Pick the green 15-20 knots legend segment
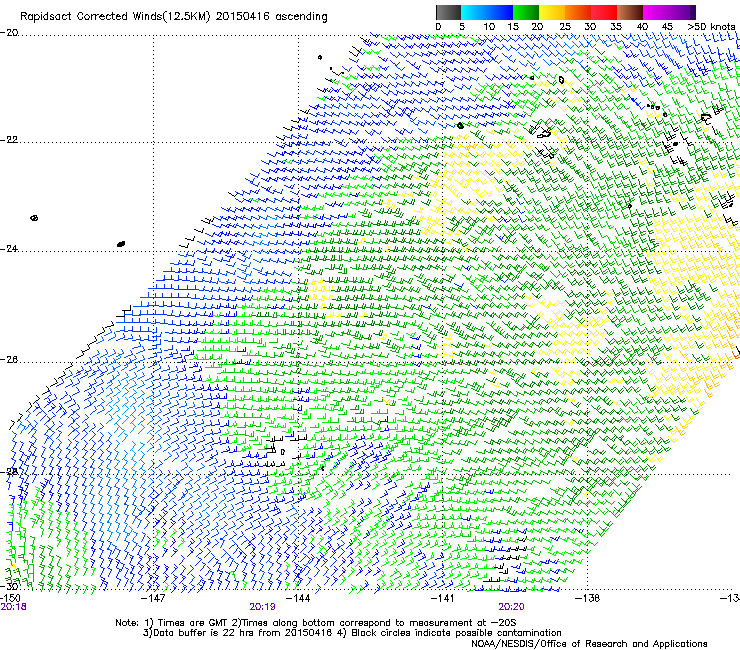Viewport: 740px width, 650px height. point(526,12)
